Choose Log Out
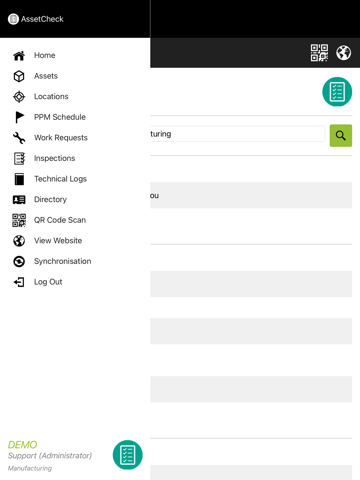The height and width of the screenshot is (480, 360). click(x=48, y=282)
